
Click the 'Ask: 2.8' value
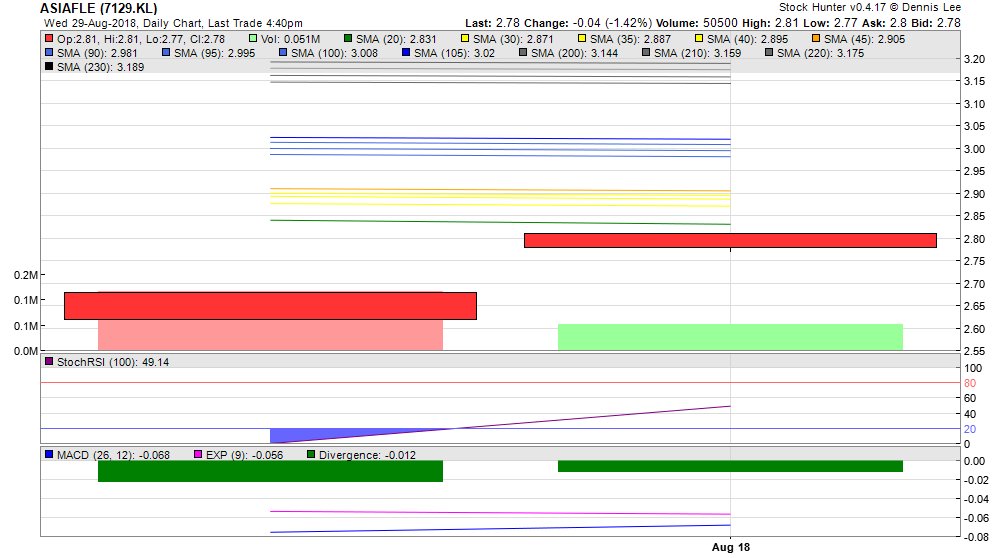point(884,24)
